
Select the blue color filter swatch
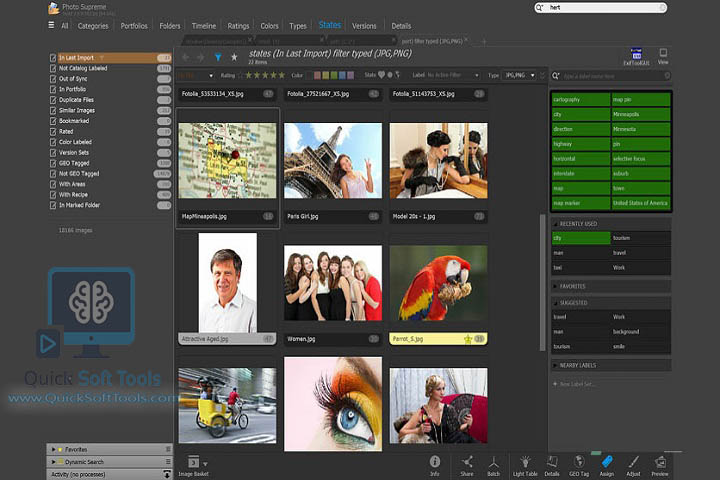[342, 75]
